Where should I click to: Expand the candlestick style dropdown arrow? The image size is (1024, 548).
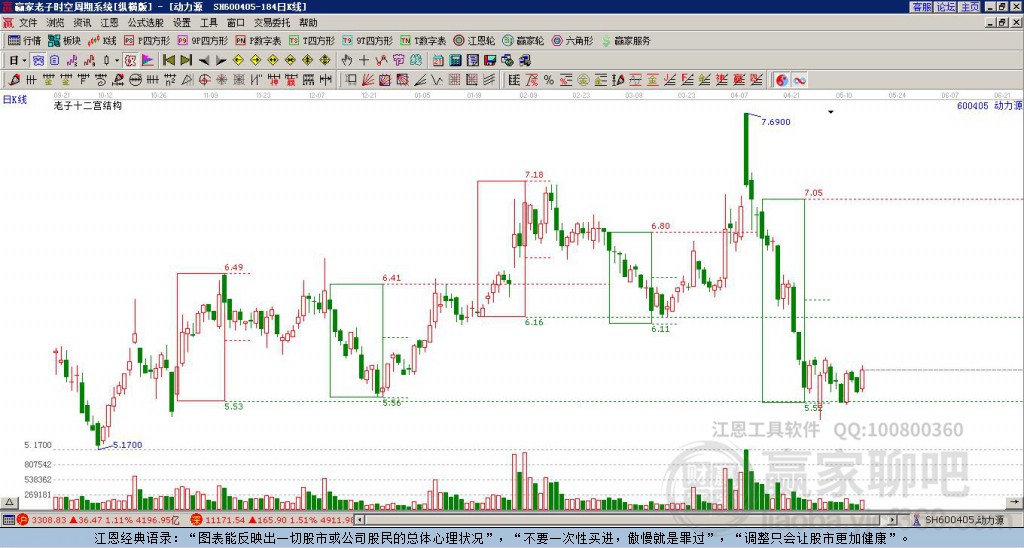click(x=117, y=60)
